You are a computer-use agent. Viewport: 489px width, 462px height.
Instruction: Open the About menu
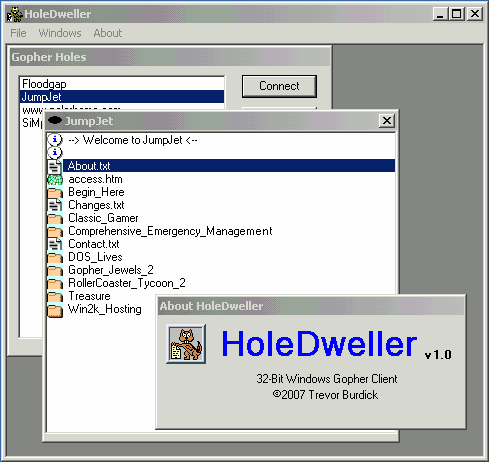108,33
